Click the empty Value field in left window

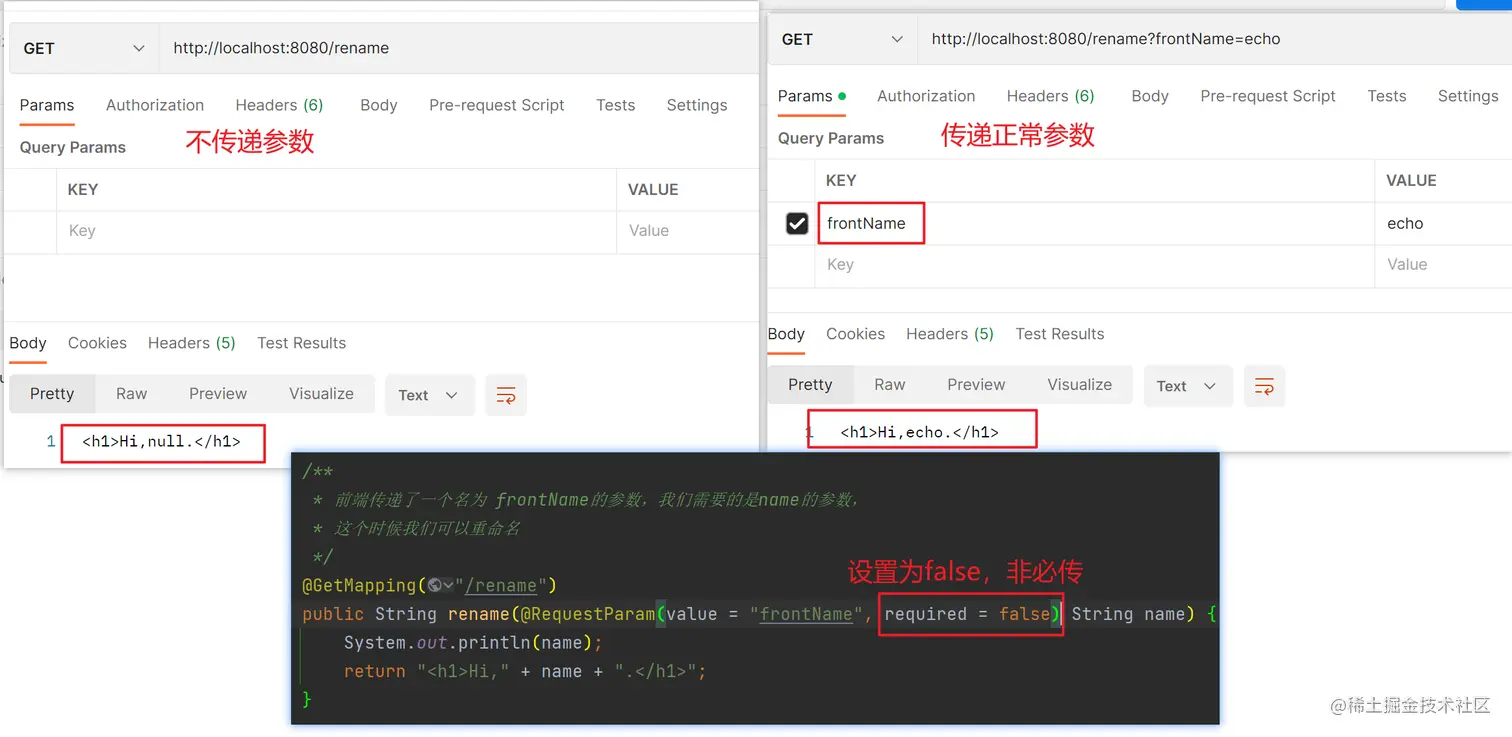(x=688, y=231)
